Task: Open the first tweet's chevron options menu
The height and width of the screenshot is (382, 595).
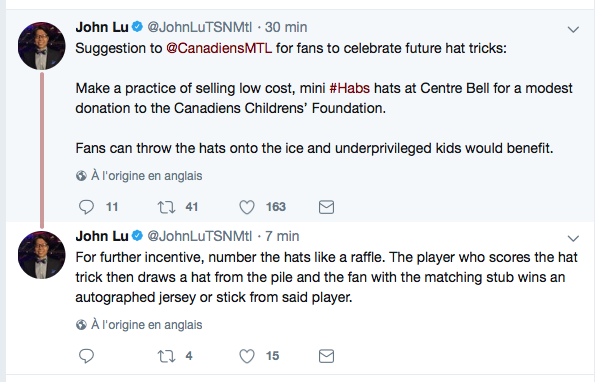Action: [x=573, y=29]
